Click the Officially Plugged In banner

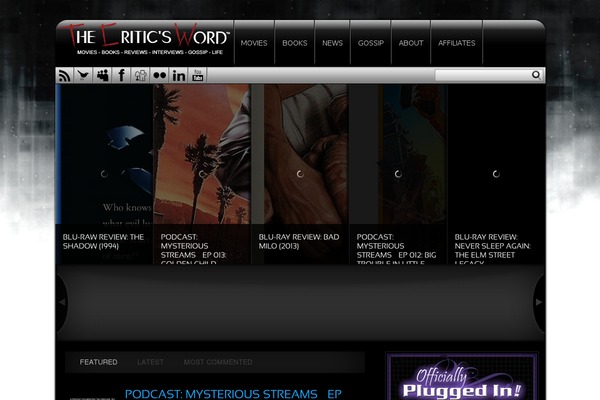click(x=461, y=377)
